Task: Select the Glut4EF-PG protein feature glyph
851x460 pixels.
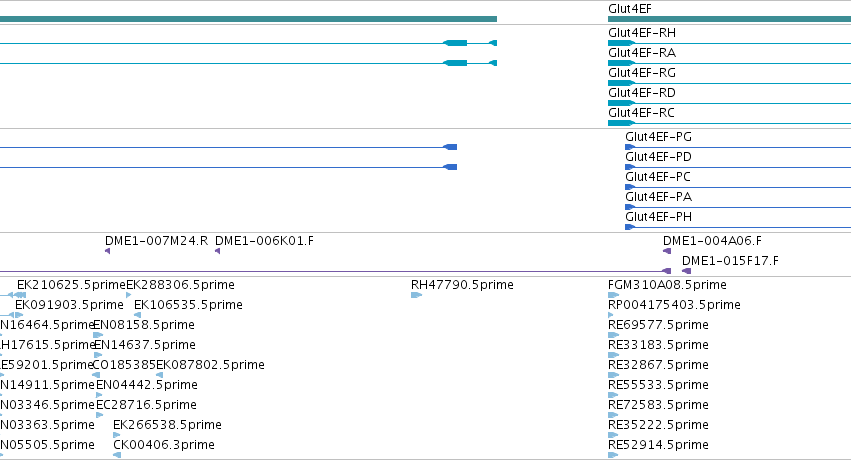Action: click(630, 147)
